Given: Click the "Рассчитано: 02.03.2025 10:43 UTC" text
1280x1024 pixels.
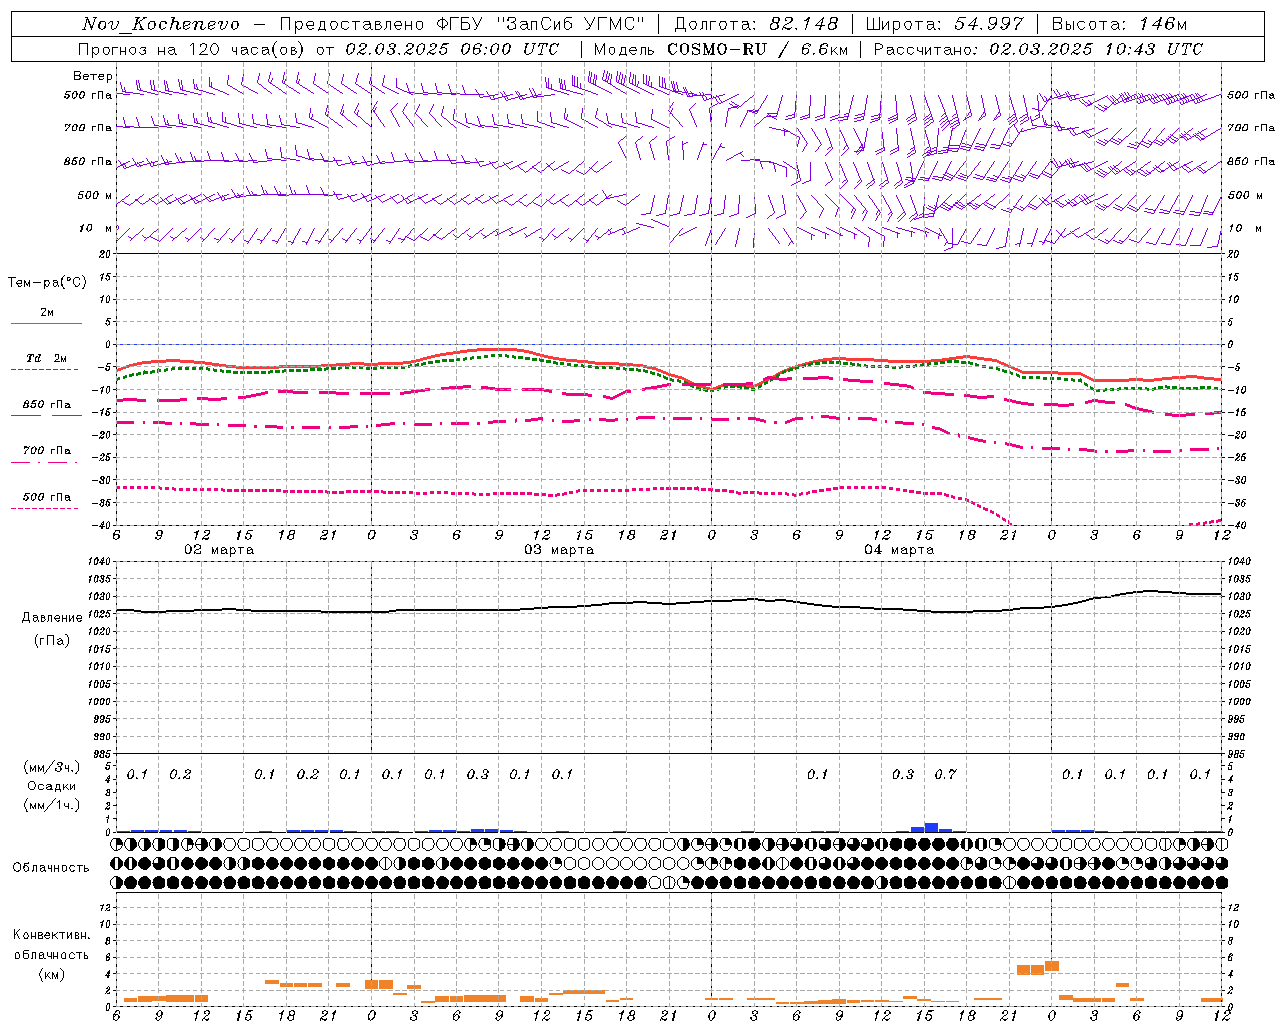Looking at the screenshot, I should click(1038, 49).
